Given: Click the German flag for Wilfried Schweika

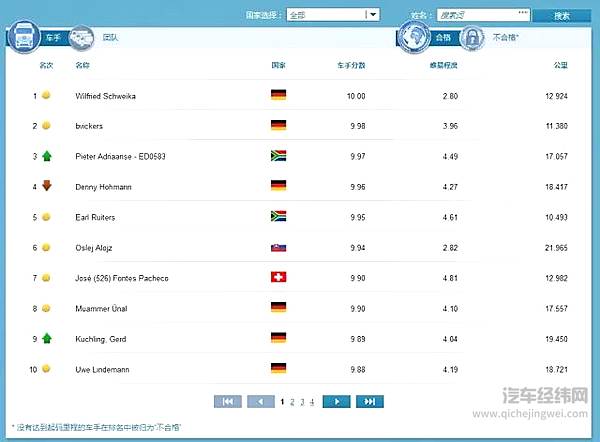Looking at the screenshot, I should coord(279,96).
